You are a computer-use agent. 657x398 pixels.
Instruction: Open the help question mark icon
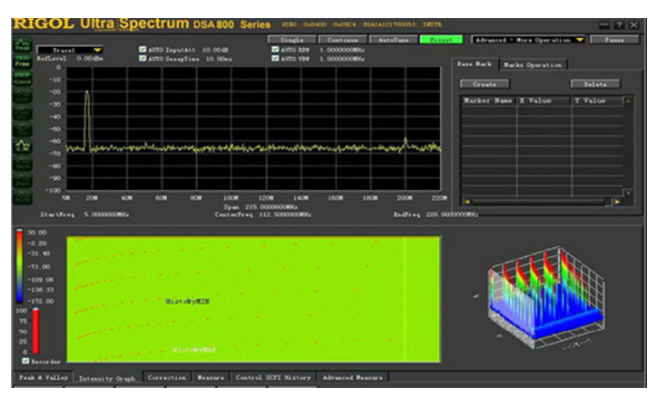tap(619, 25)
